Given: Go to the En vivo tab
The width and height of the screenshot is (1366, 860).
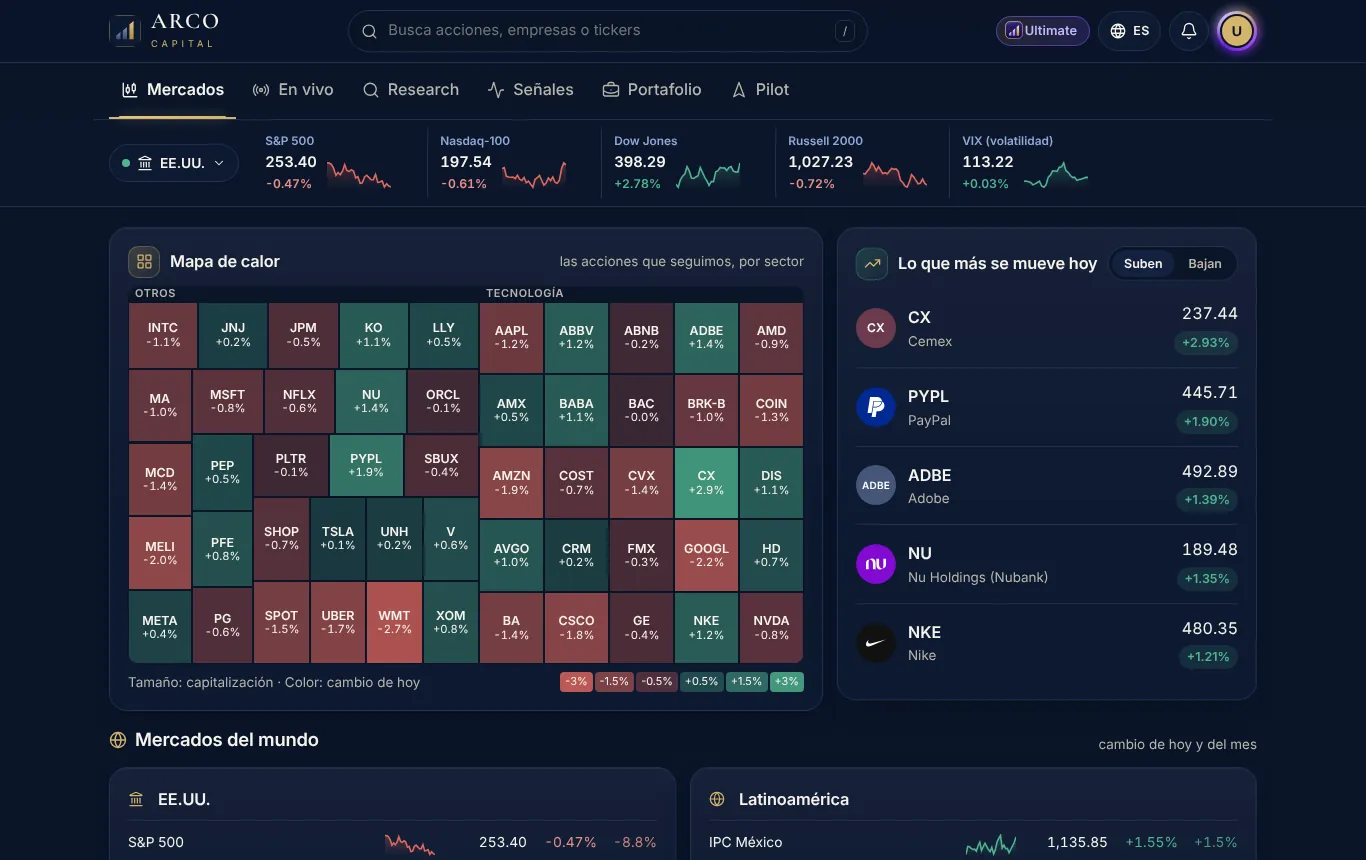Looking at the screenshot, I should [x=293, y=90].
